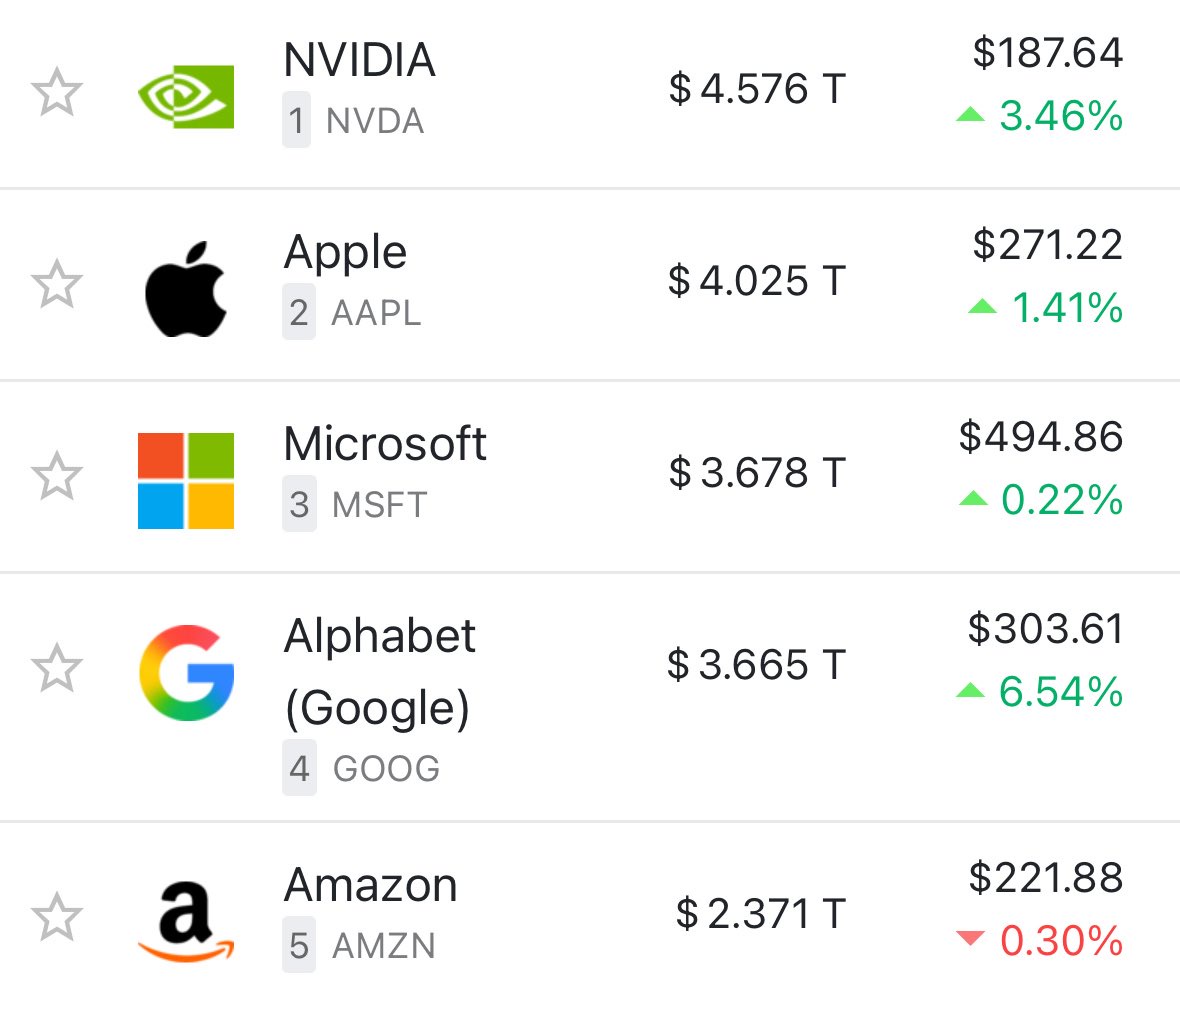
Task: Click the NVIDIA logo icon
Action: pos(186,96)
